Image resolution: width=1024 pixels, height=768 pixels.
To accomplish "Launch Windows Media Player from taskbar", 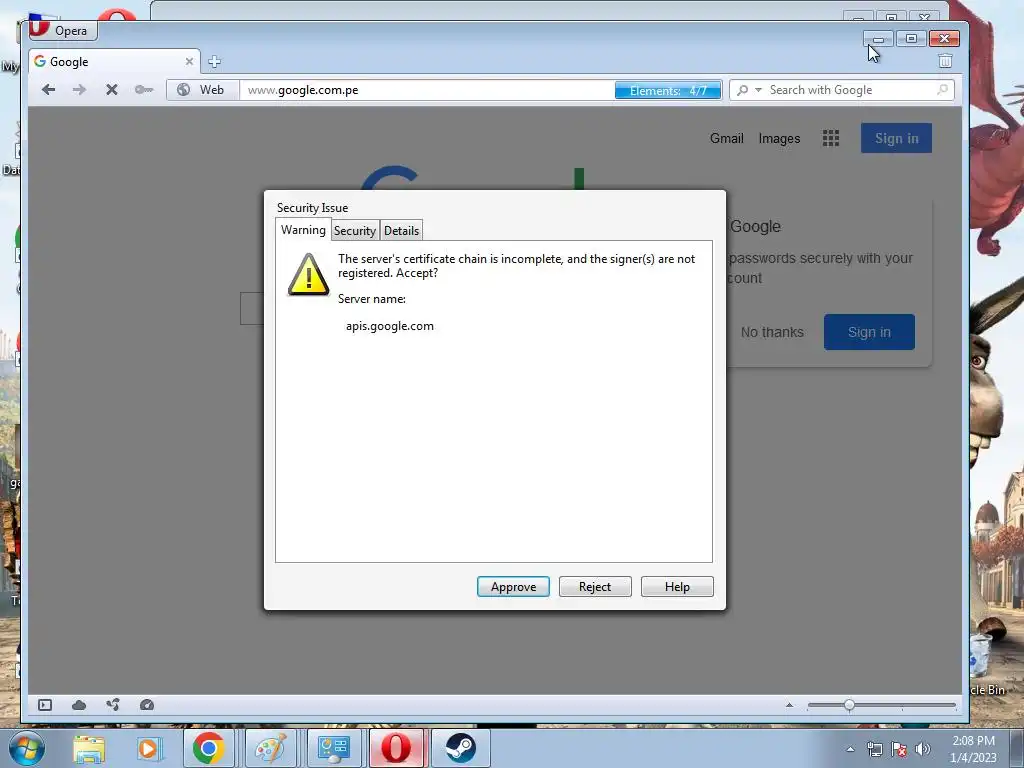I will 148,748.
